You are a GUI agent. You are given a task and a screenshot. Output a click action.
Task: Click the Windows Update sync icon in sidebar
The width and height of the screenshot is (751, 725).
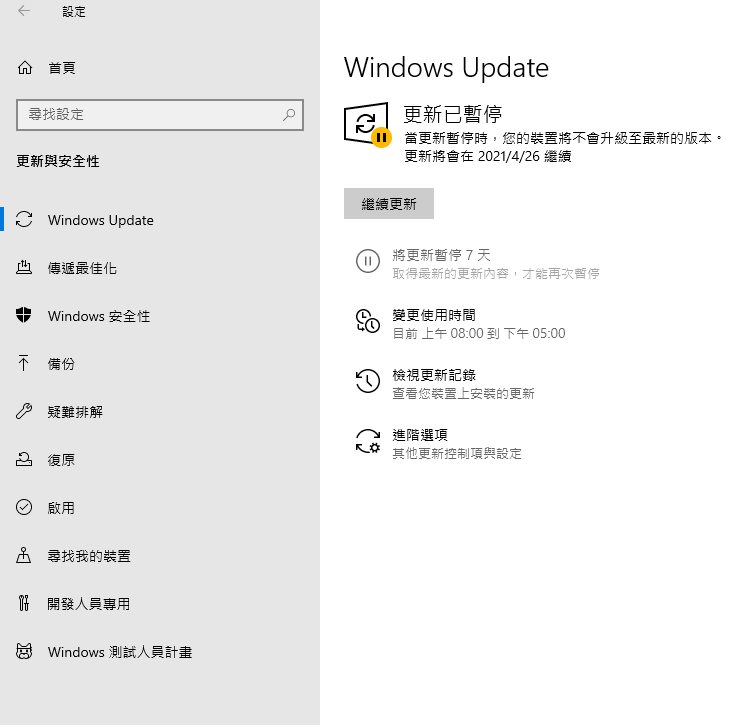24,220
